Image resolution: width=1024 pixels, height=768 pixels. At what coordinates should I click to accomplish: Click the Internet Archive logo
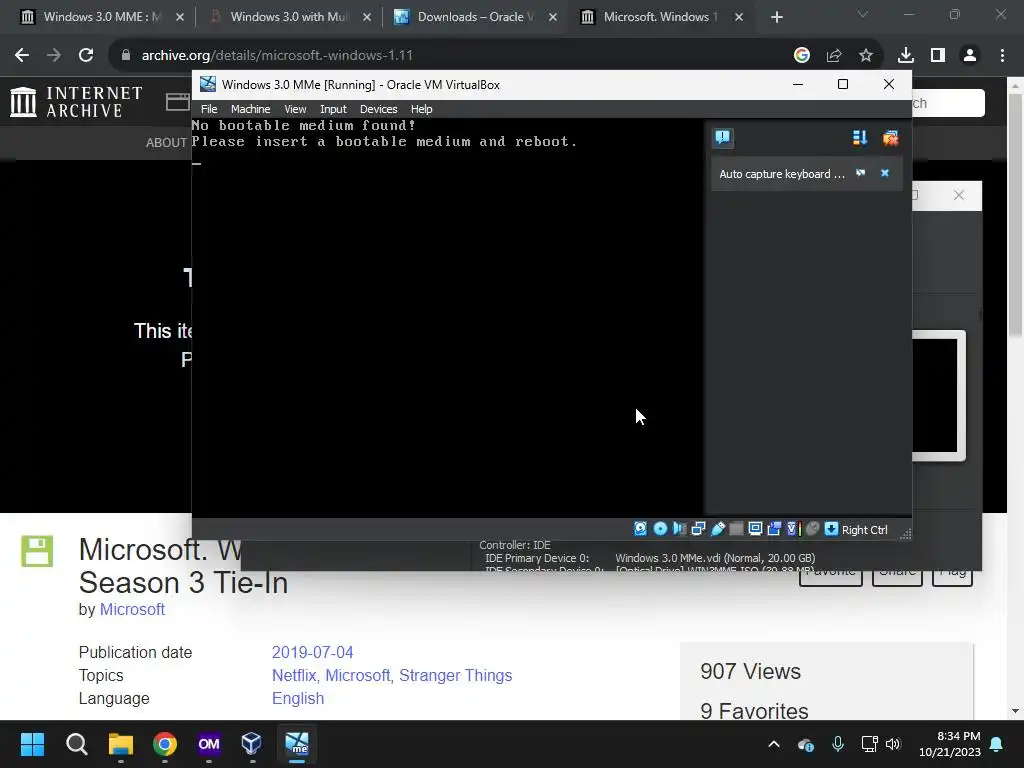76,102
